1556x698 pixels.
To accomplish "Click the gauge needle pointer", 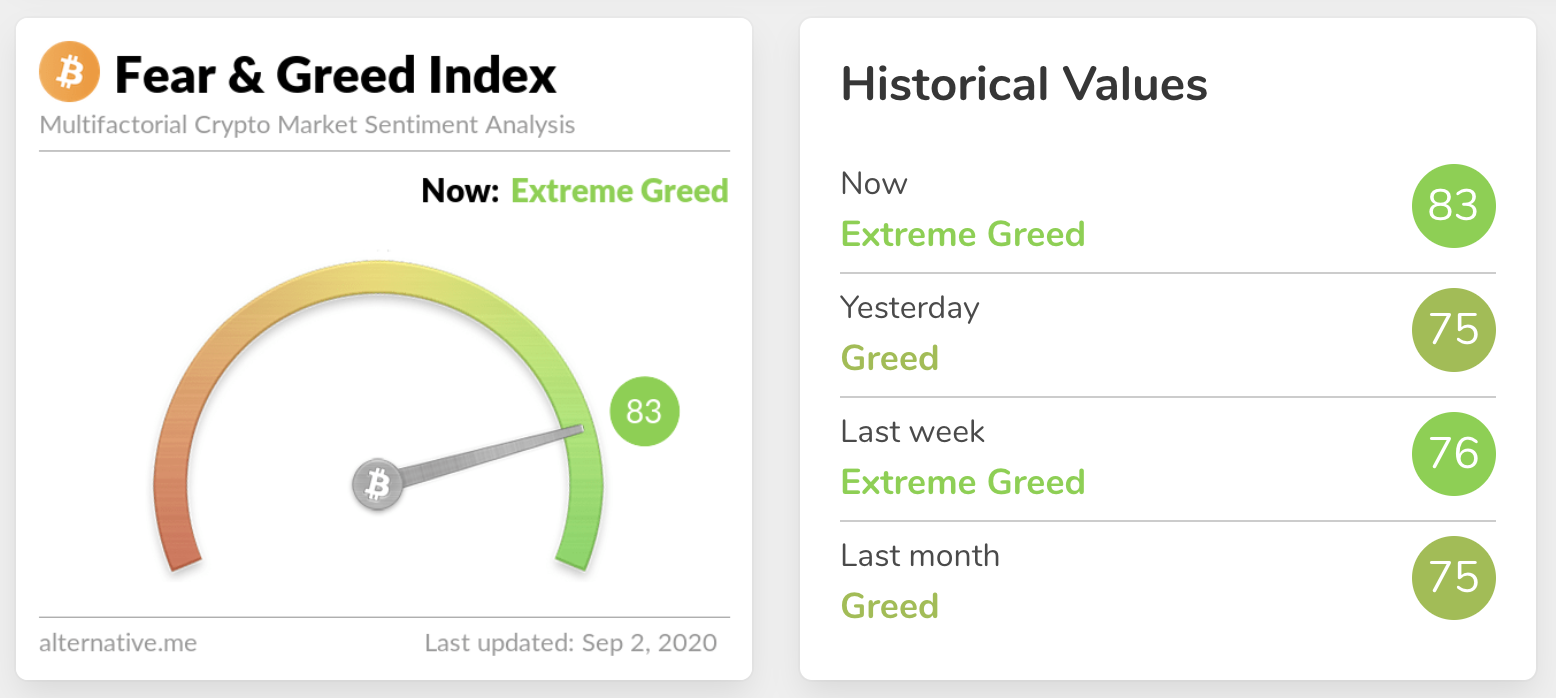I will click(x=490, y=455).
